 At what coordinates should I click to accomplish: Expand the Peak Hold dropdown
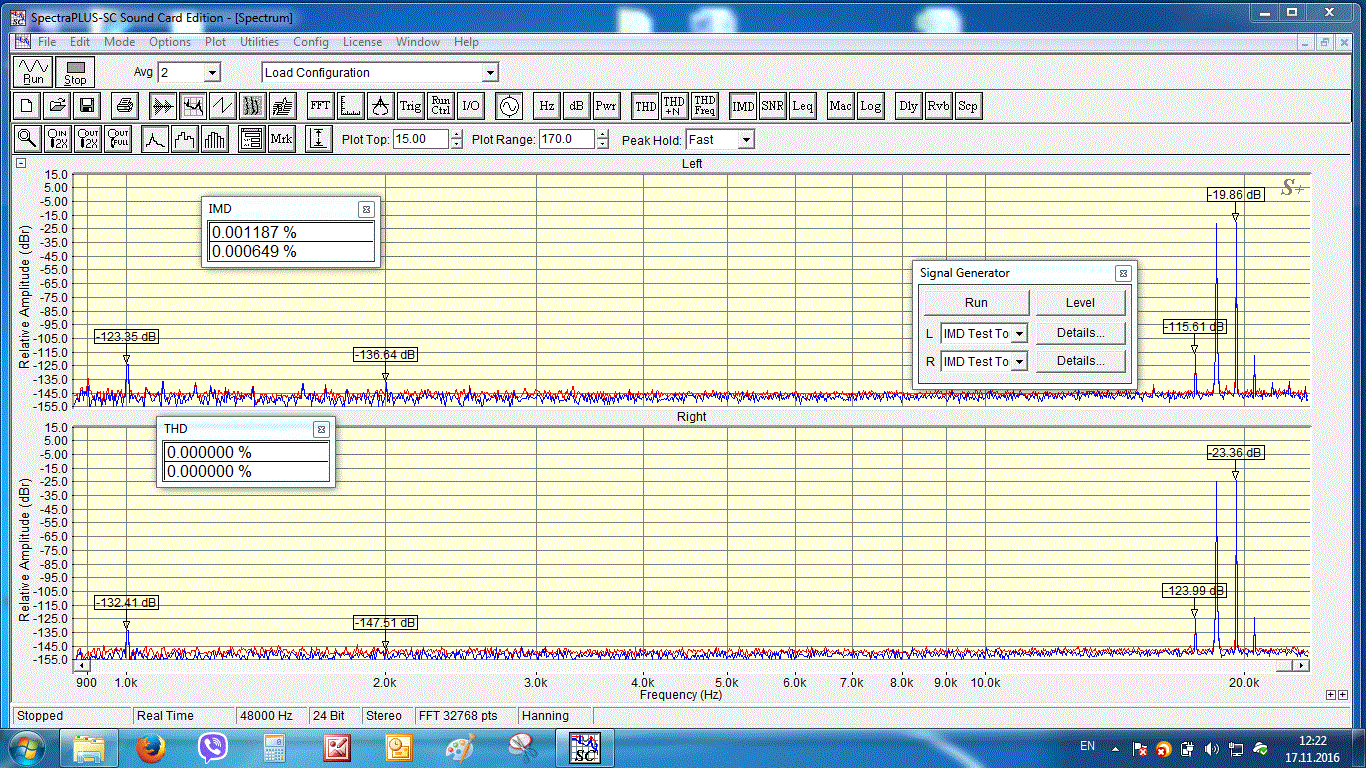click(745, 140)
